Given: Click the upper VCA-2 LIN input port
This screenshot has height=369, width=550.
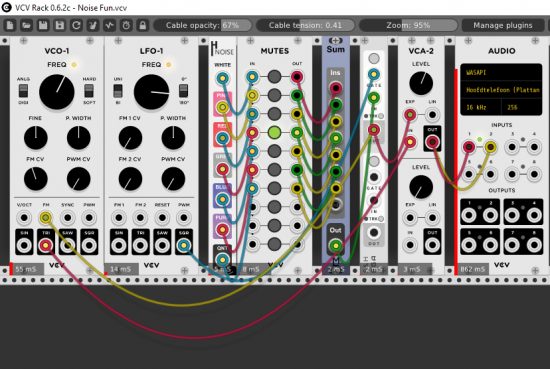Looking at the screenshot, I should [432, 115].
